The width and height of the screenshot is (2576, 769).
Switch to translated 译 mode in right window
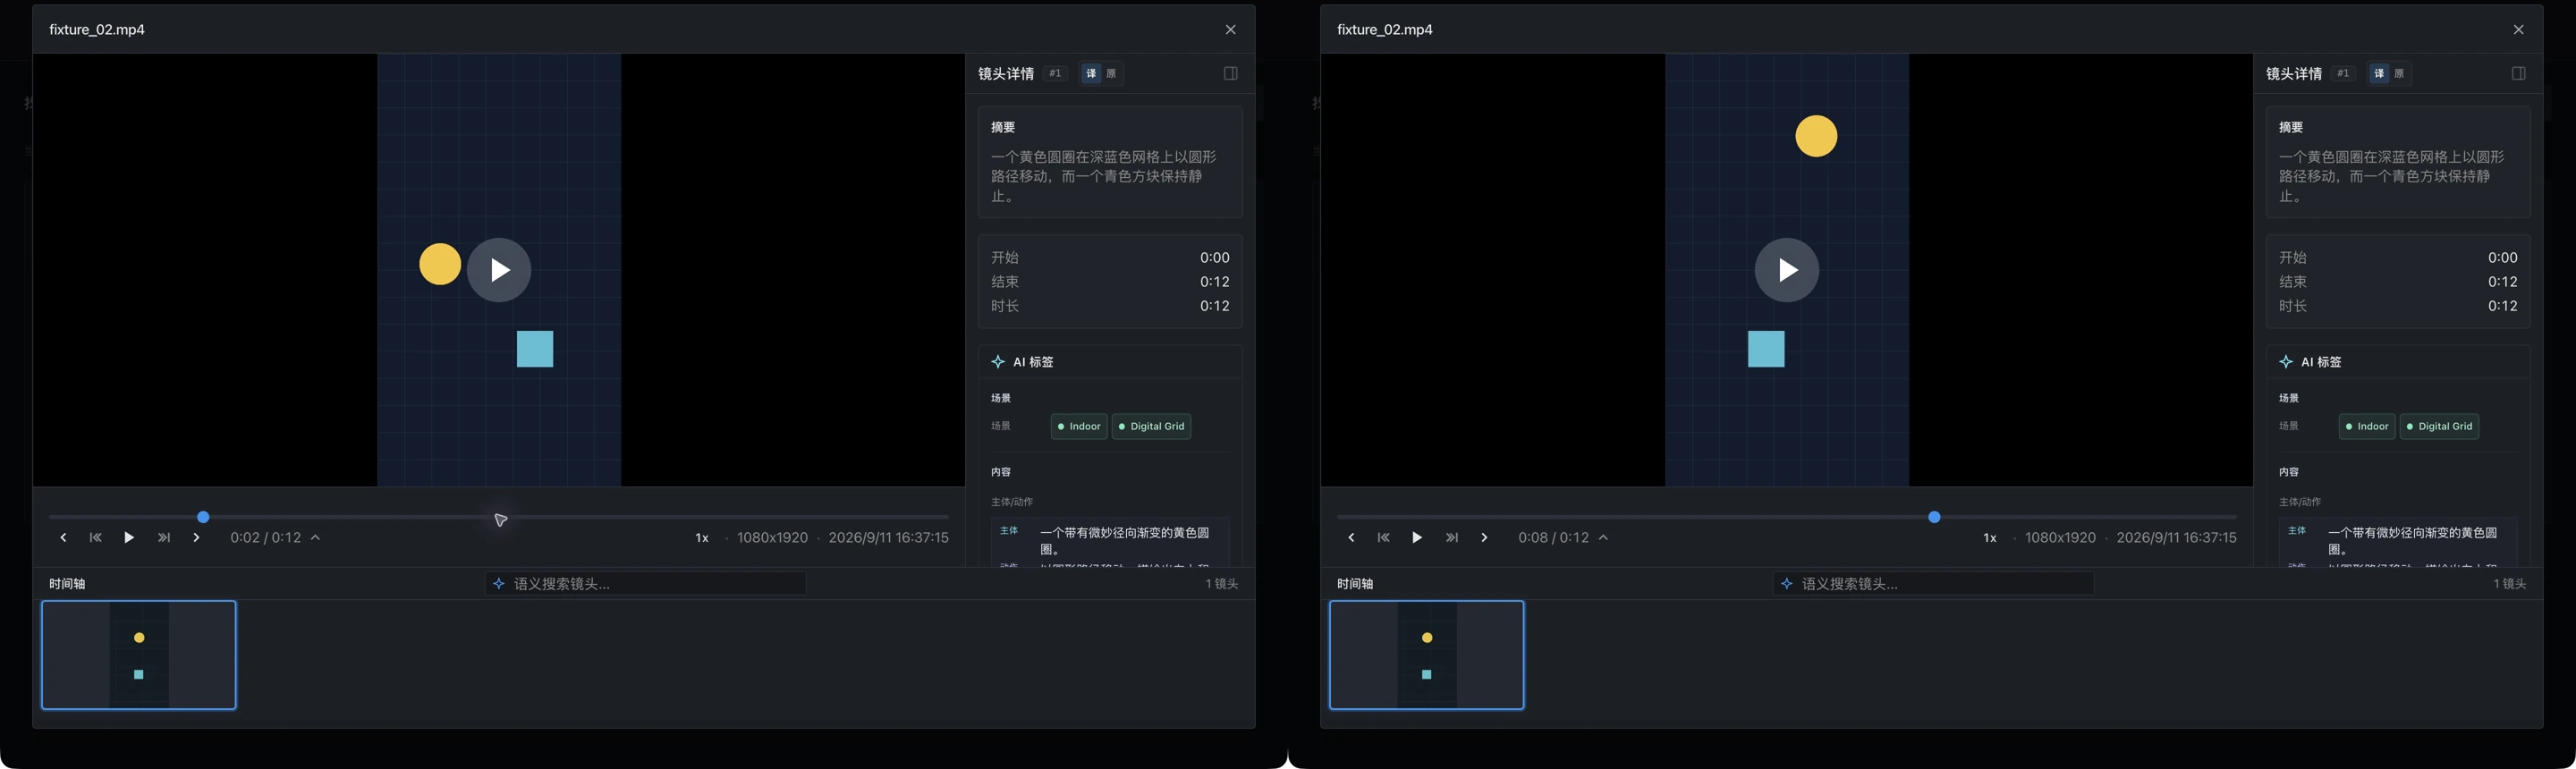tap(2379, 73)
